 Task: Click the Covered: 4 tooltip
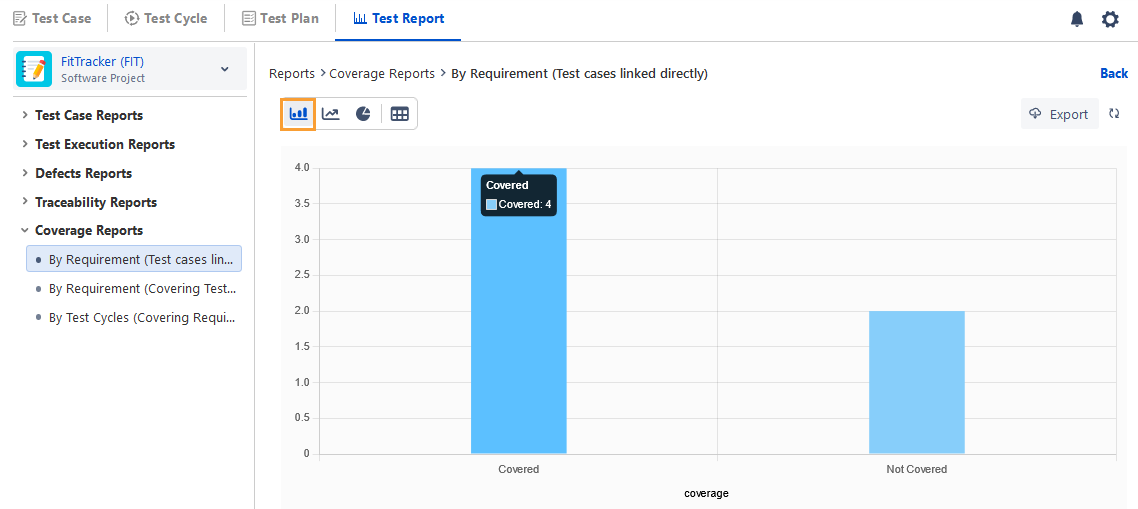tap(518, 195)
